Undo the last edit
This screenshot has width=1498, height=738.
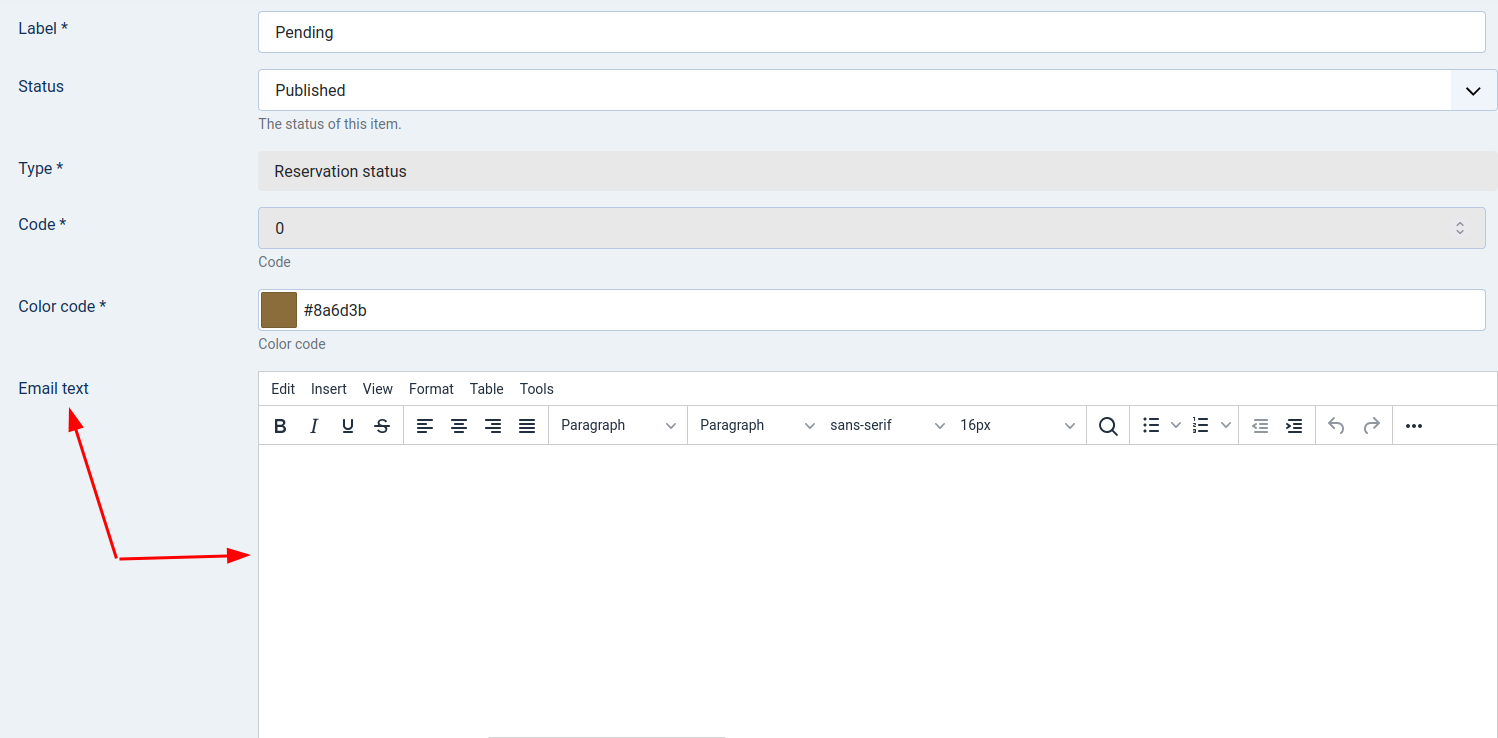pyautogui.click(x=1336, y=426)
